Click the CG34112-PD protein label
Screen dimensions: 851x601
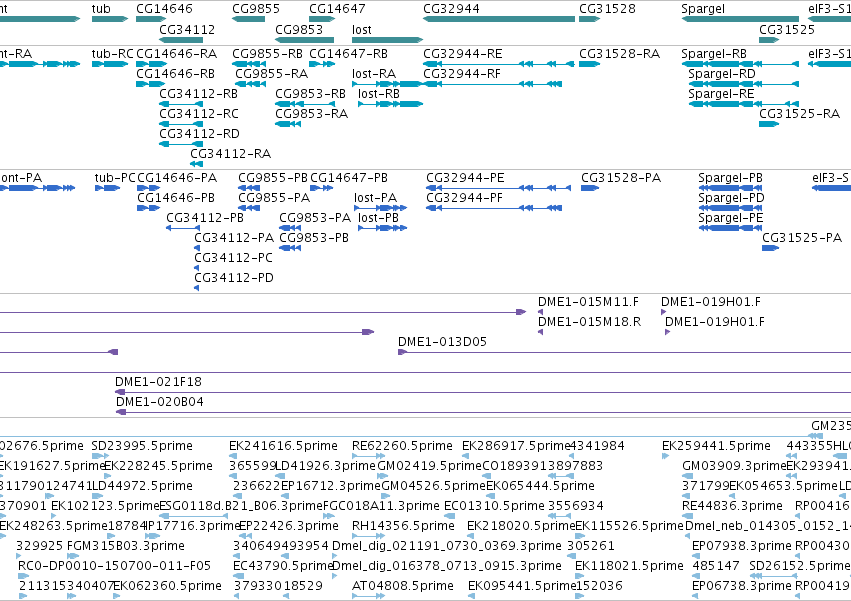point(234,278)
